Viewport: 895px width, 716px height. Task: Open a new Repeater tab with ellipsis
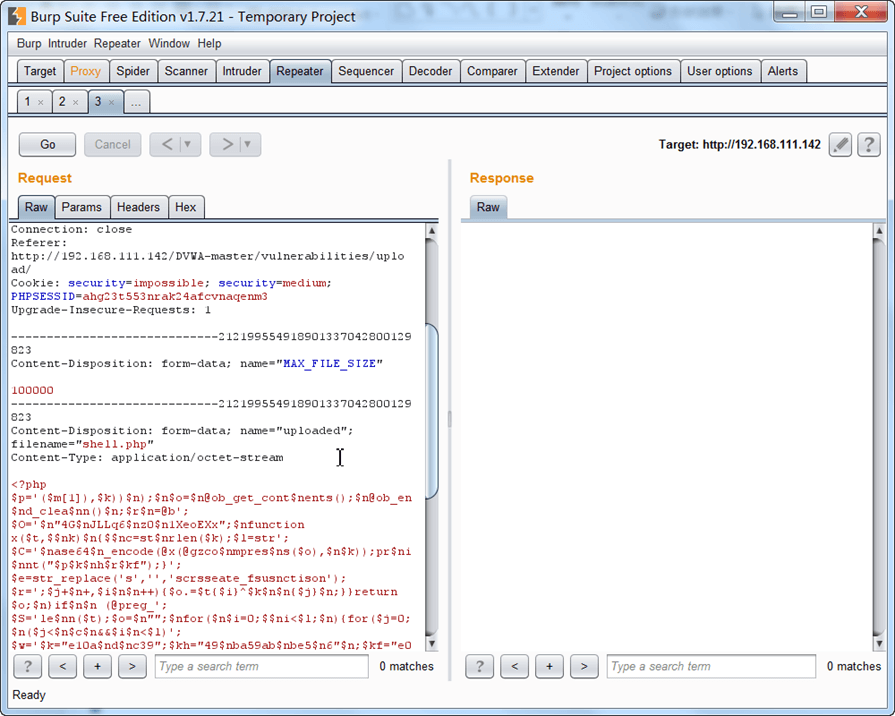[x=136, y=103]
